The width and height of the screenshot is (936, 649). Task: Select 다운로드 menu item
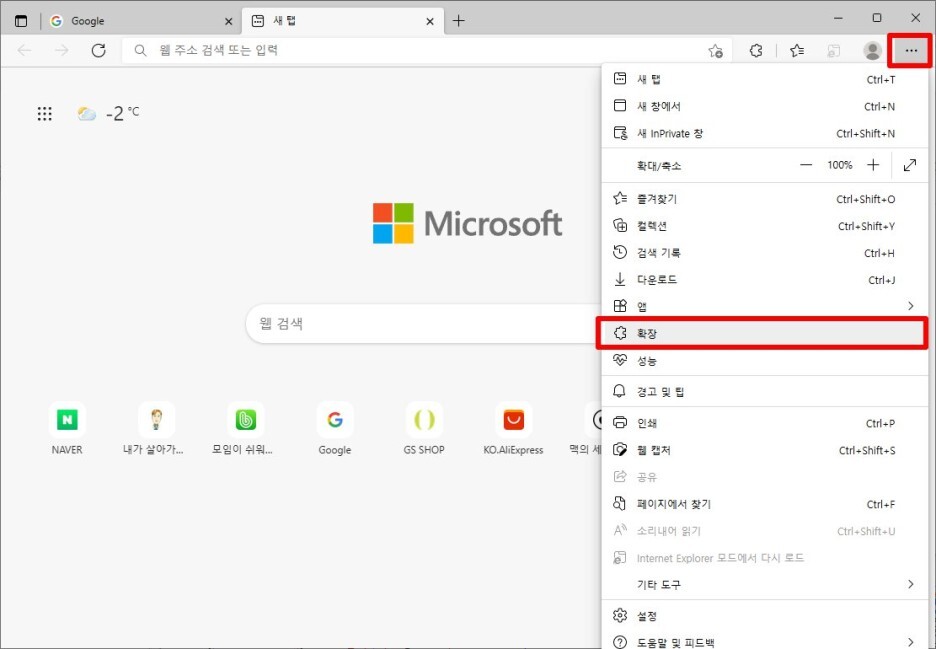coord(765,279)
